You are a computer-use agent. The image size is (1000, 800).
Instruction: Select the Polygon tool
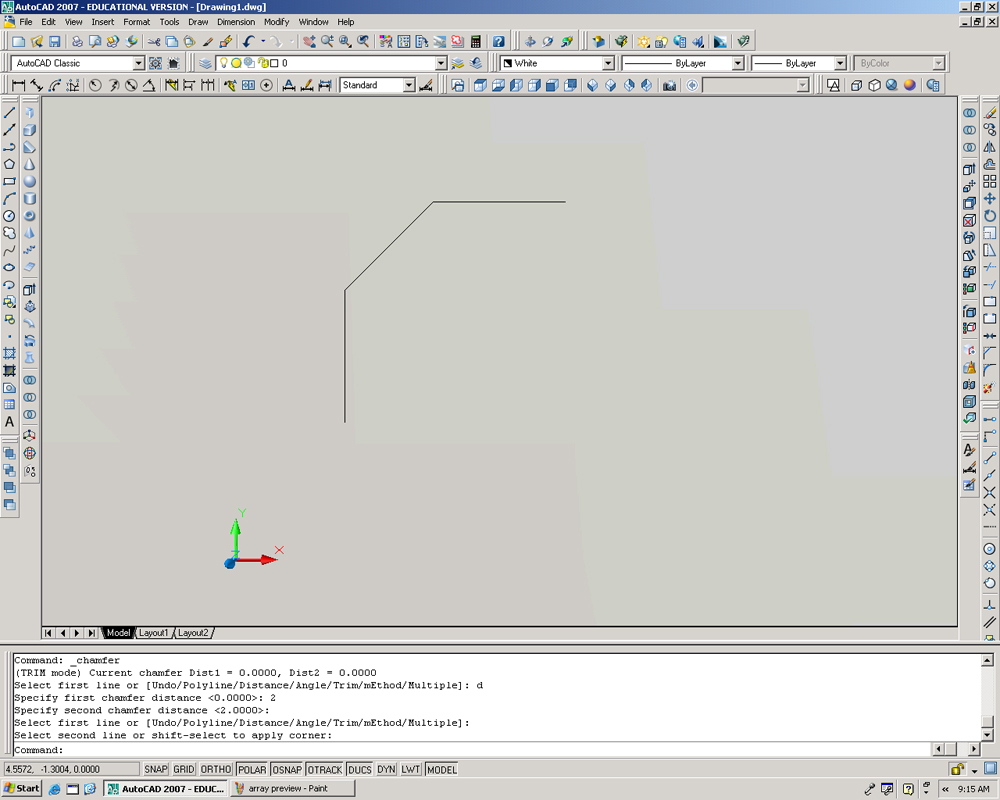pos(10,165)
